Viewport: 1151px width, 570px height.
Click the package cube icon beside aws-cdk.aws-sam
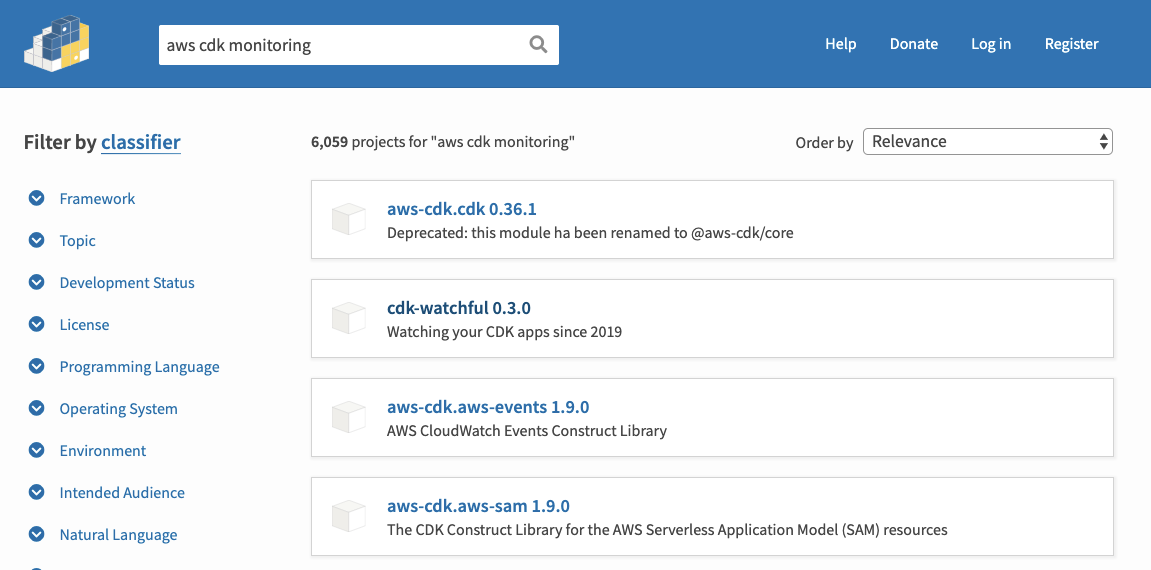[x=349, y=516]
